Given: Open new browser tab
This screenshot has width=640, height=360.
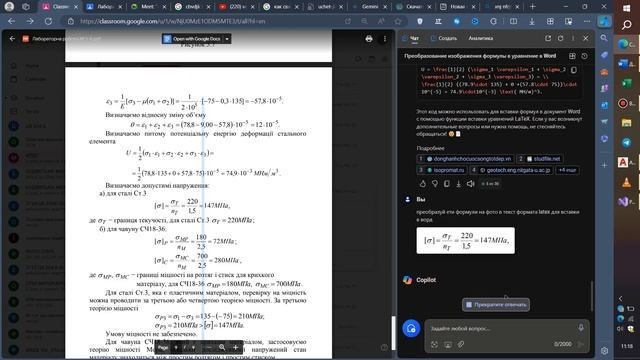Looking at the screenshot, I should [x=532, y=7].
